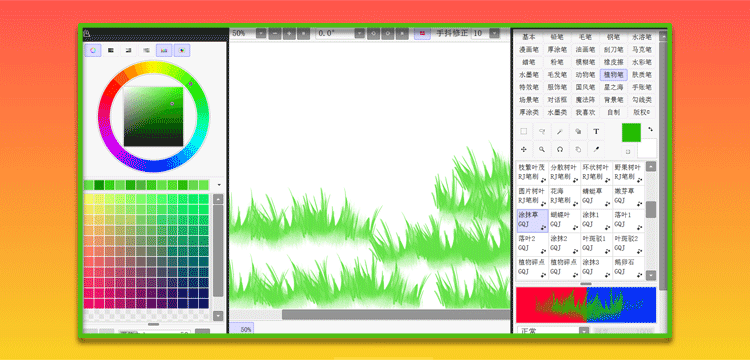
Task: Switch to the 动物笔 brush group
Action: click(x=585, y=75)
